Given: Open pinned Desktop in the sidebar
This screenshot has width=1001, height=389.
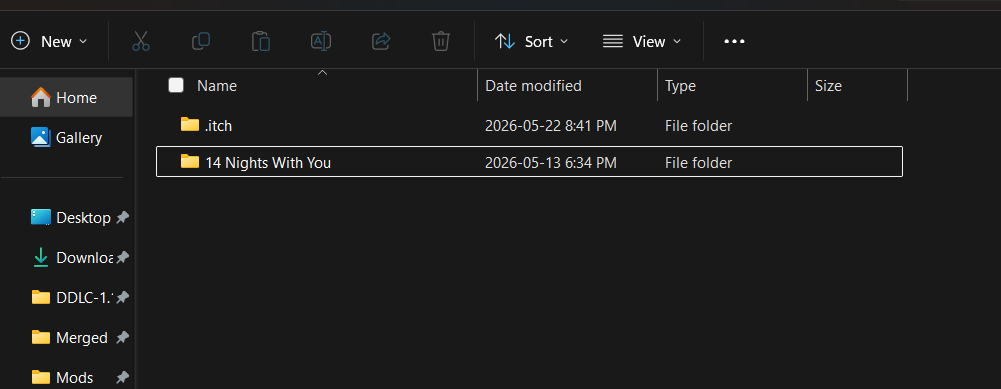Looking at the screenshot, I should coord(70,217).
